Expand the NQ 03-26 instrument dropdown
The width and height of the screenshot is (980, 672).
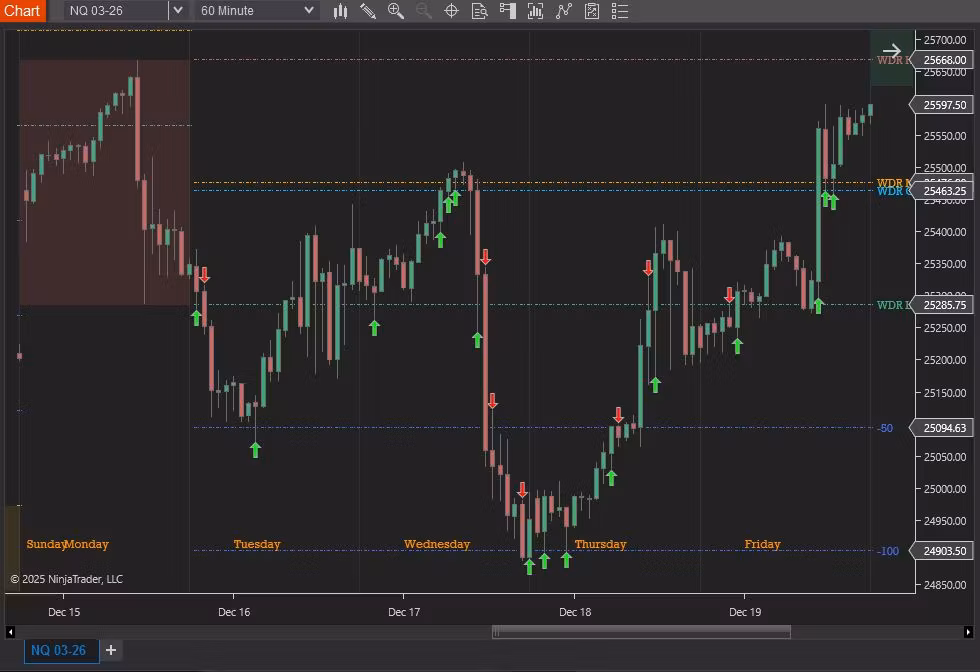pos(177,11)
